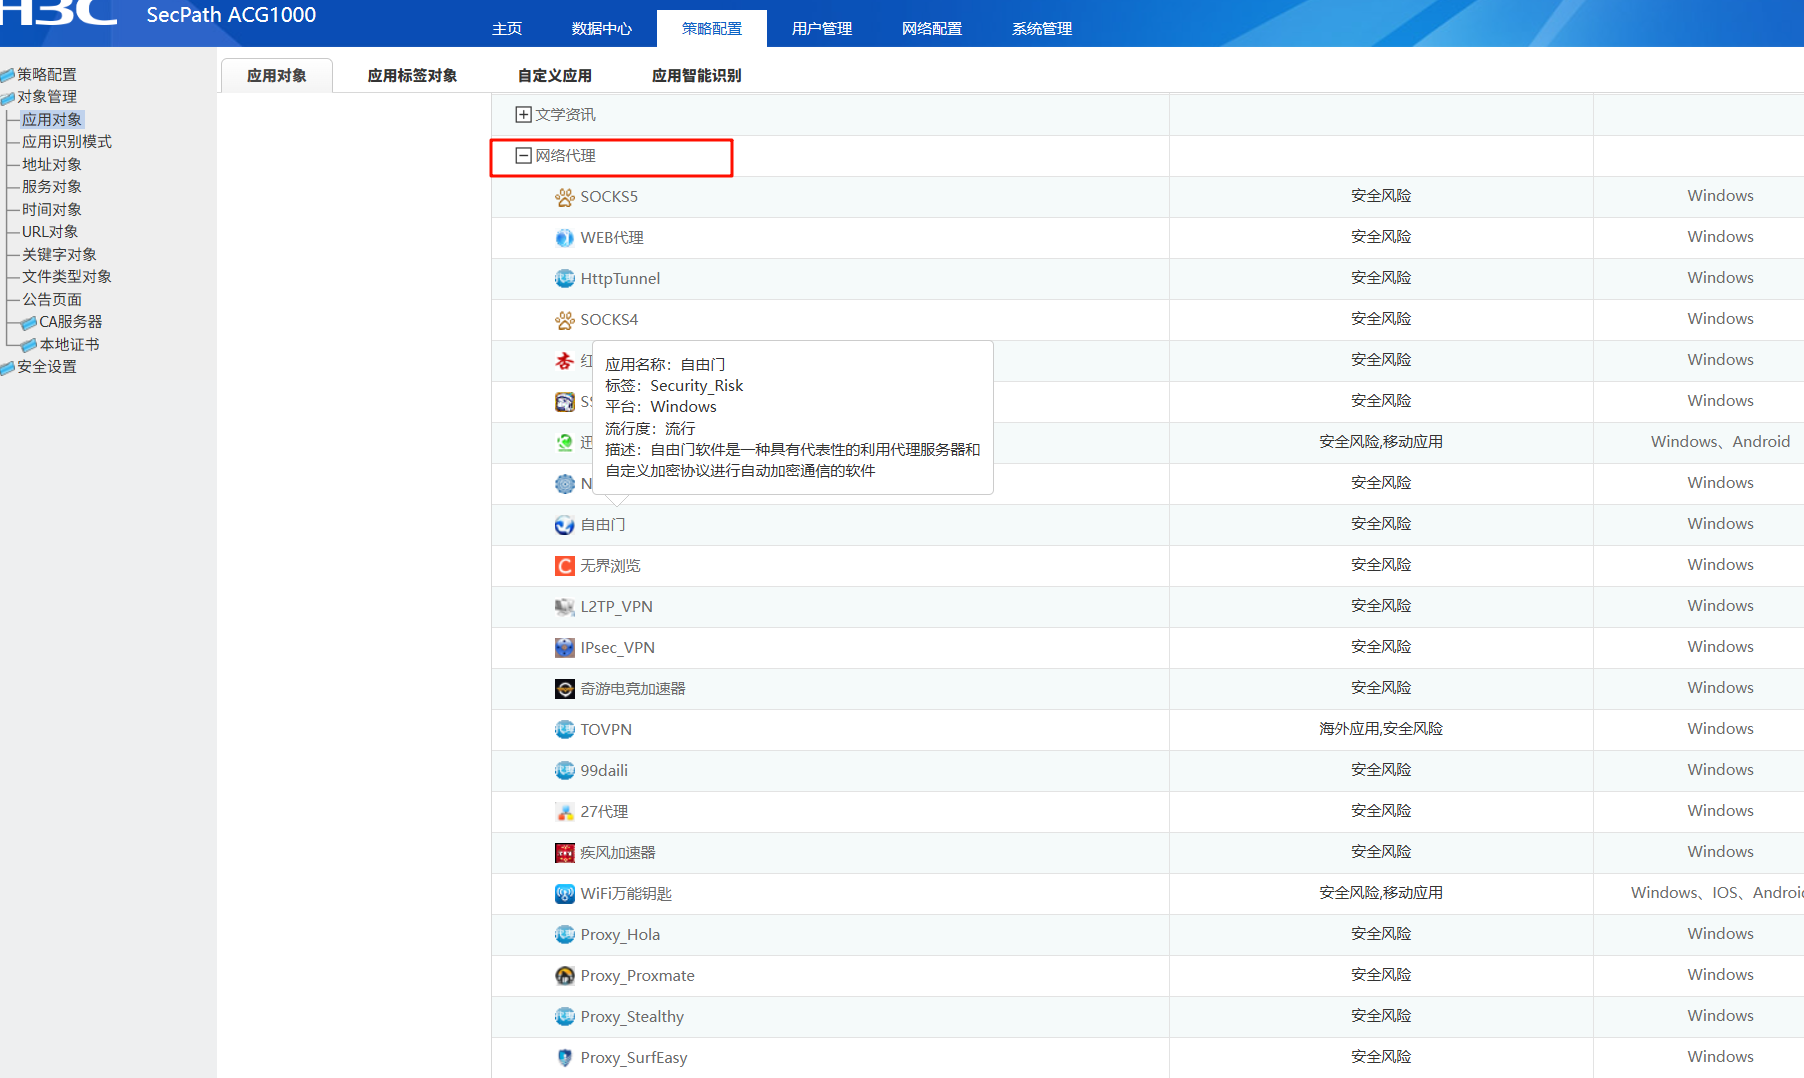Click the Windows、Android platform cell
This screenshot has height=1078, width=1804.
pos(1720,442)
